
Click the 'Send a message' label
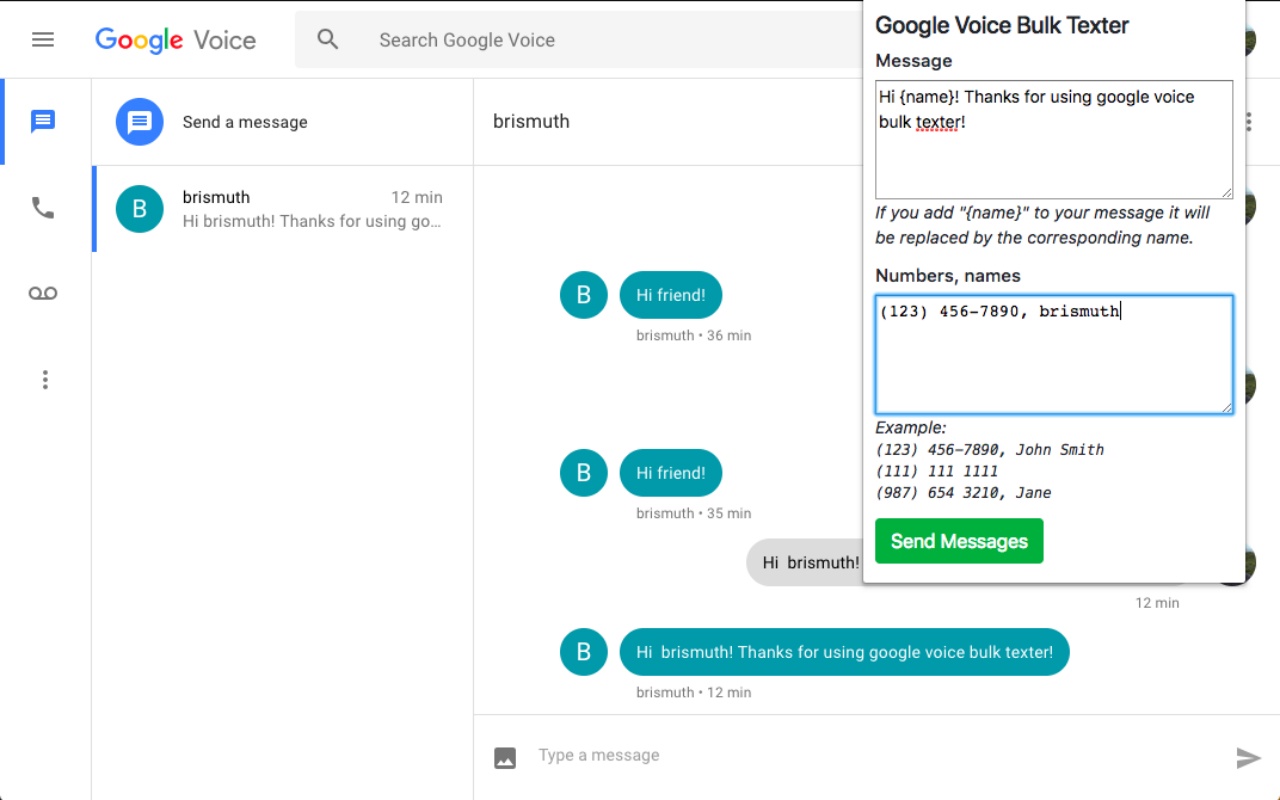pos(245,122)
